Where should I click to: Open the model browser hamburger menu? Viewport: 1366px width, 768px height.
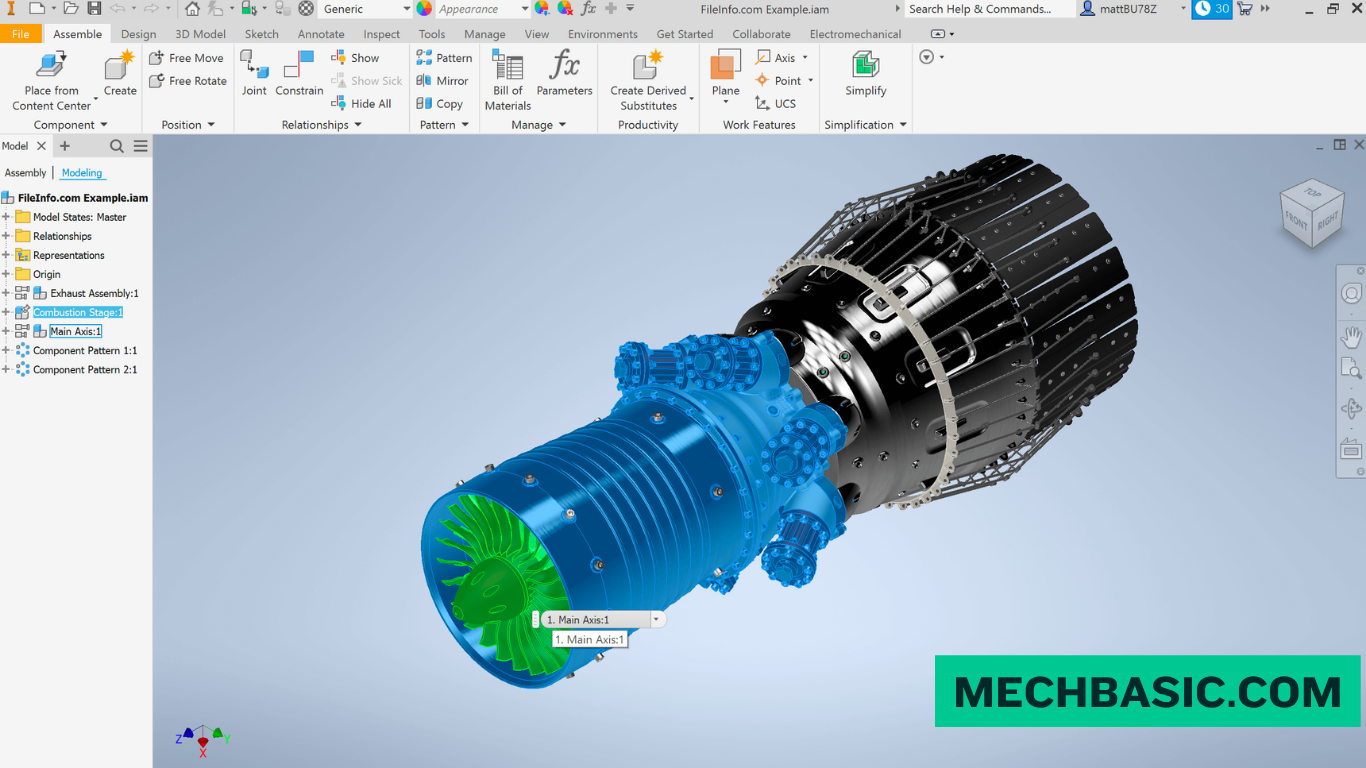tap(141, 146)
